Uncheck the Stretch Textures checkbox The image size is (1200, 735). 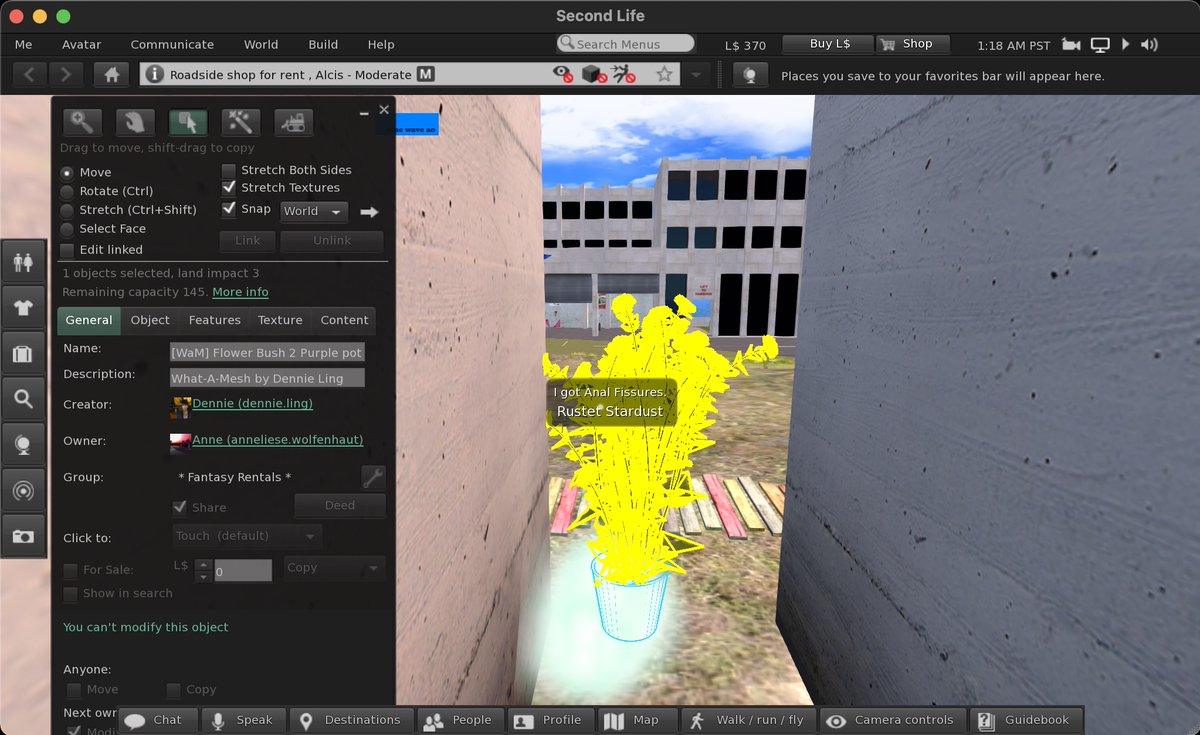click(229, 187)
